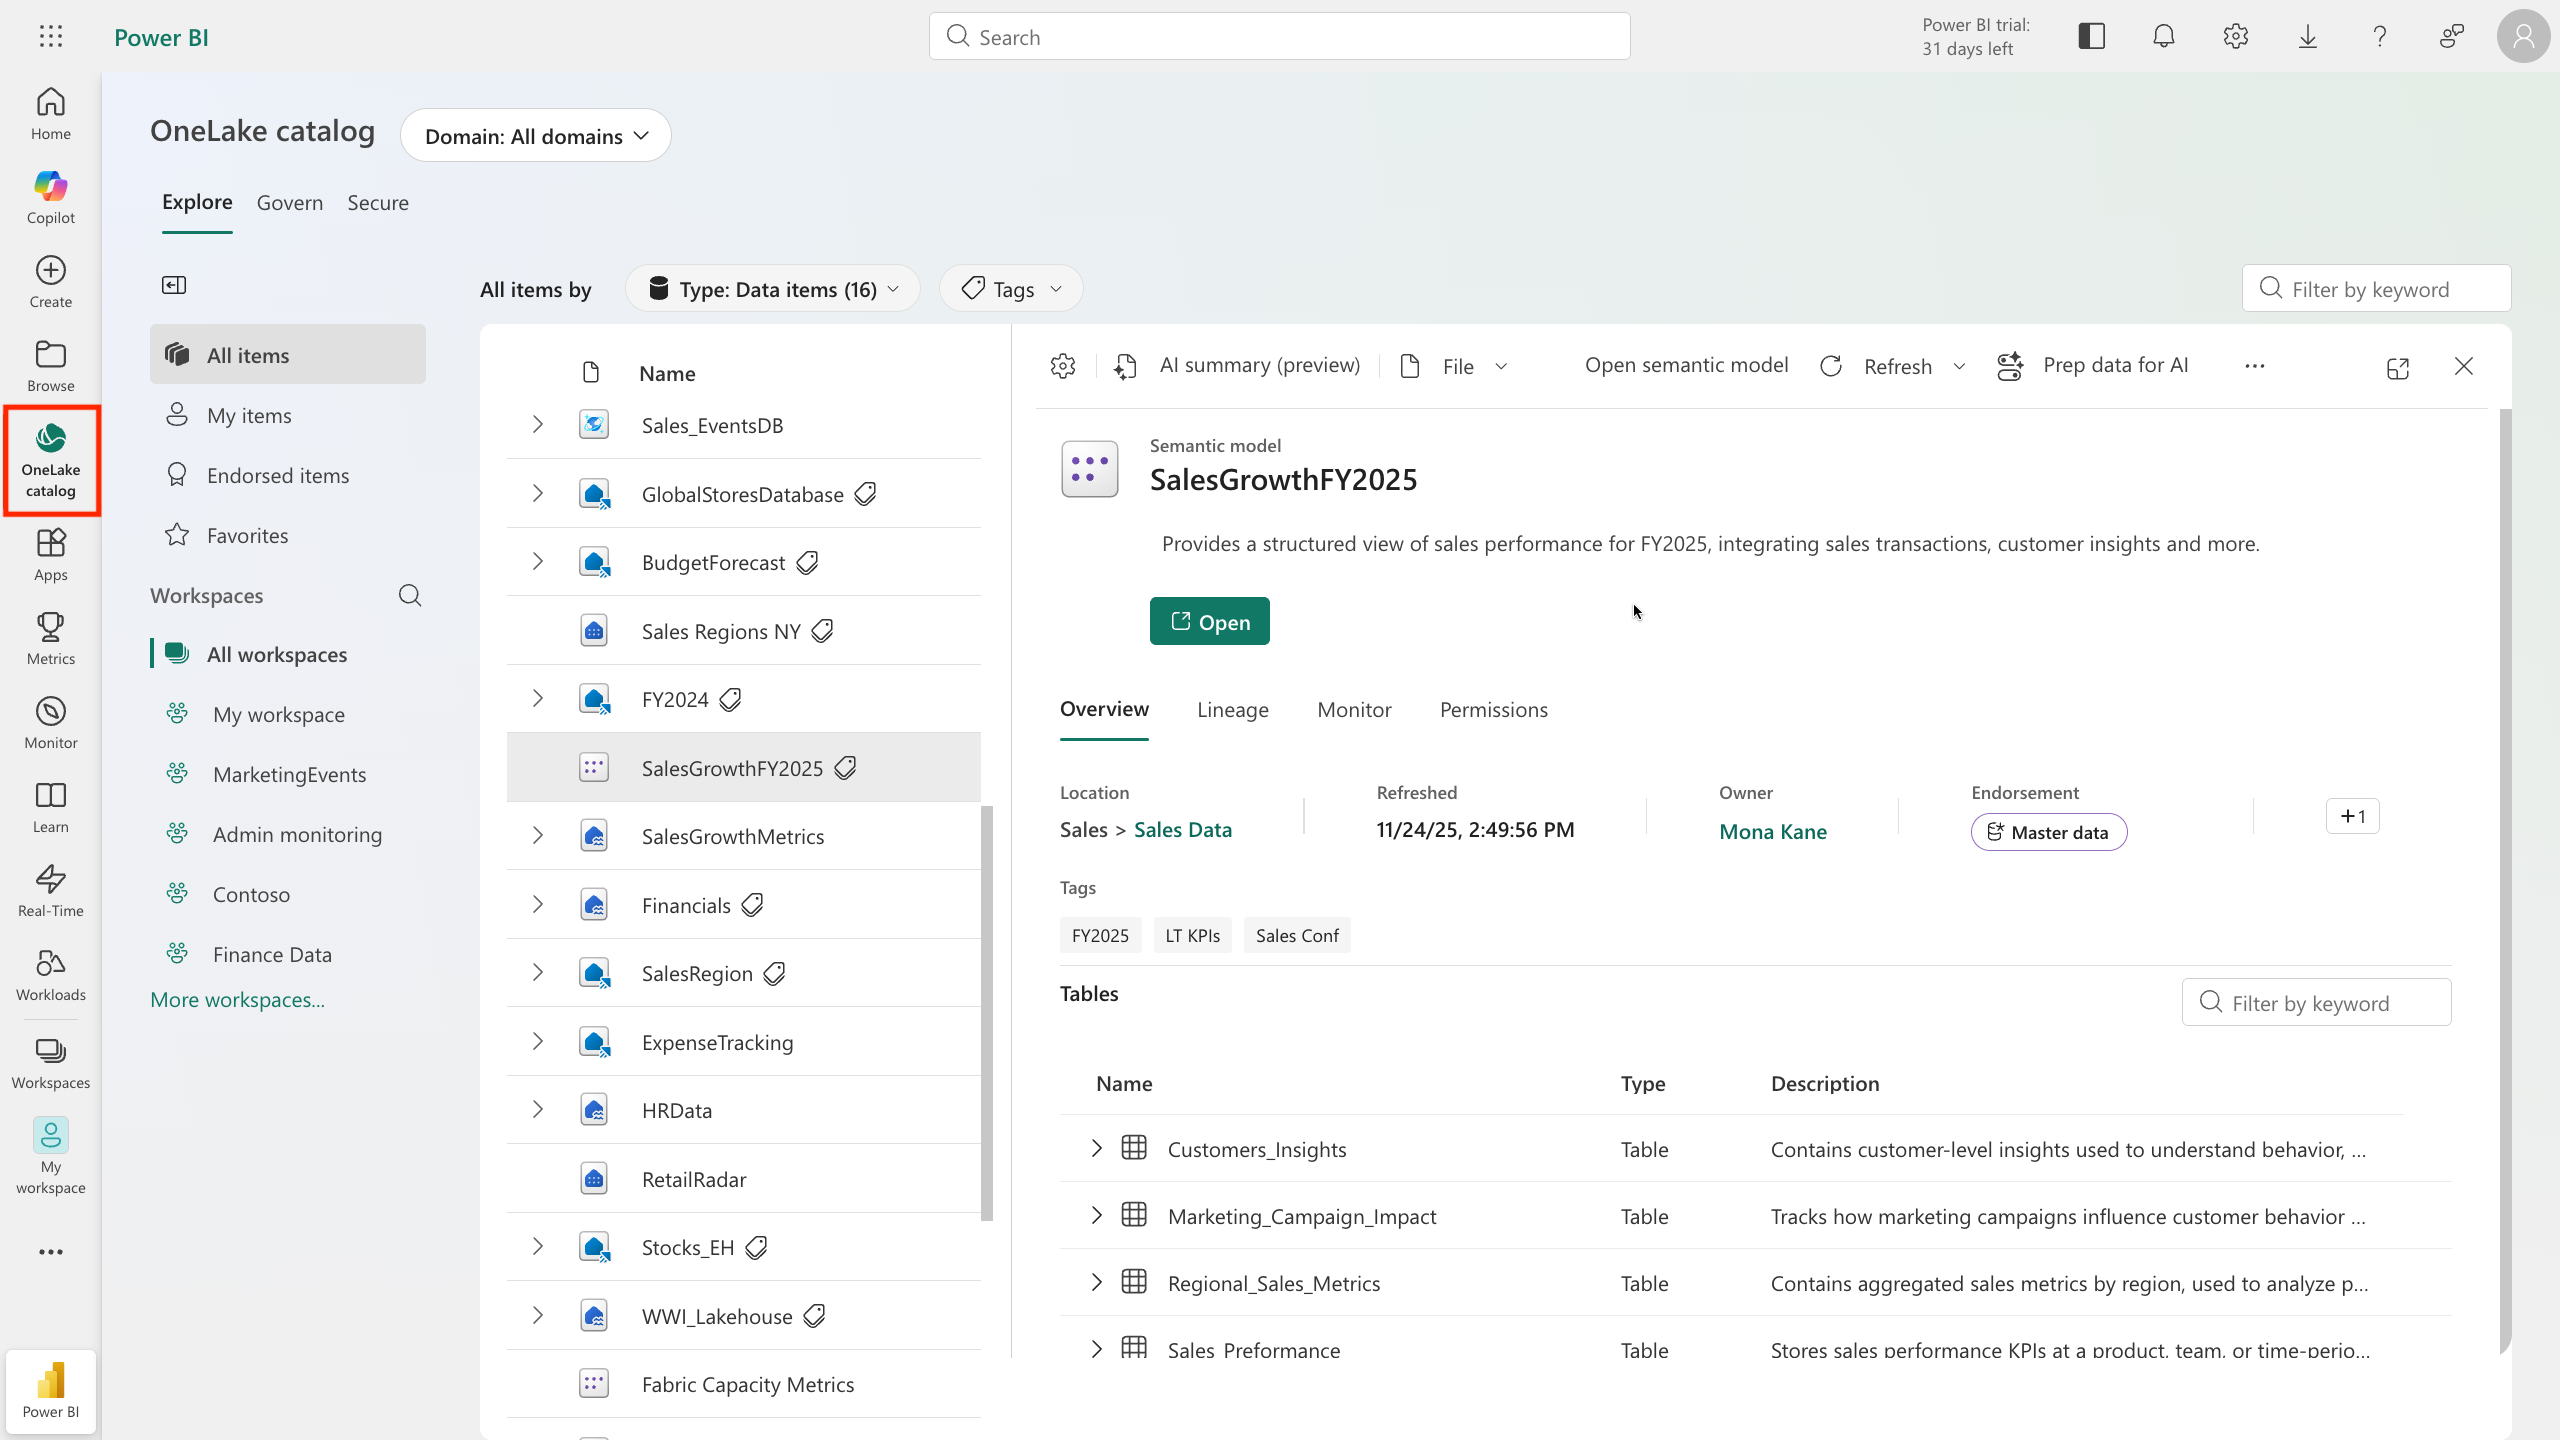Click the OneLake catalog sidebar icon
Screen dimensions: 2560x1440
pyautogui.click(x=50, y=460)
